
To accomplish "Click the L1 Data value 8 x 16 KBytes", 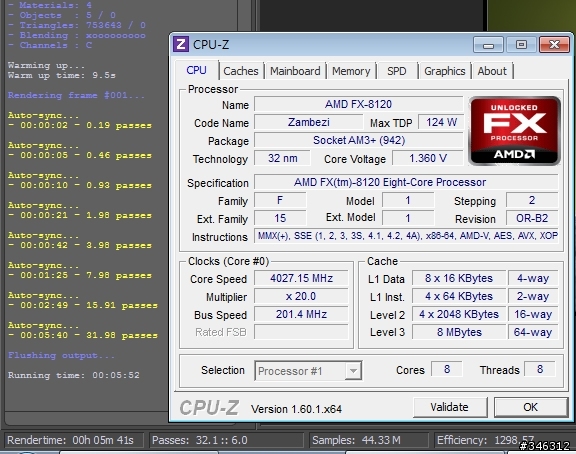I will [x=459, y=278].
